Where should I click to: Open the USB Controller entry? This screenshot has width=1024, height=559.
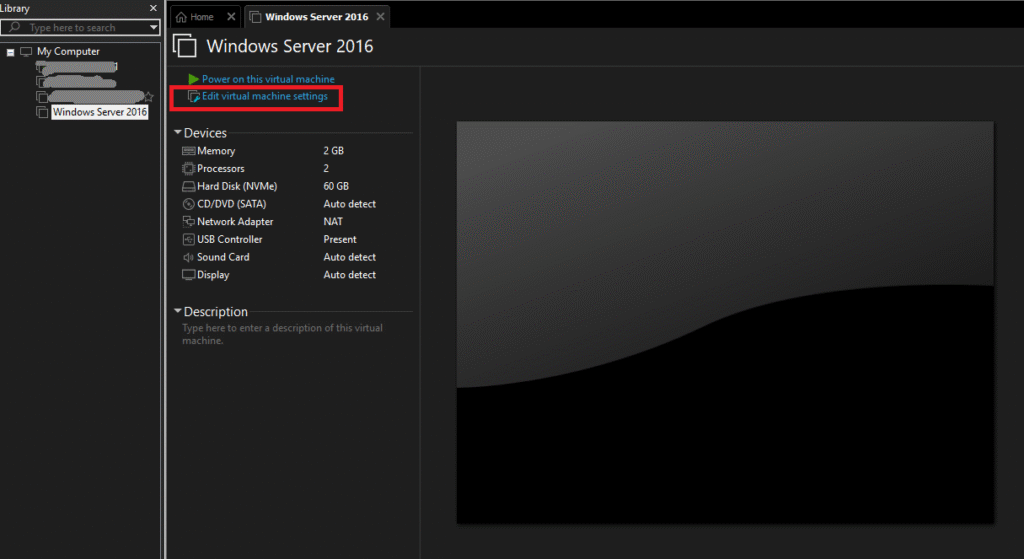[x=230, y=239]
